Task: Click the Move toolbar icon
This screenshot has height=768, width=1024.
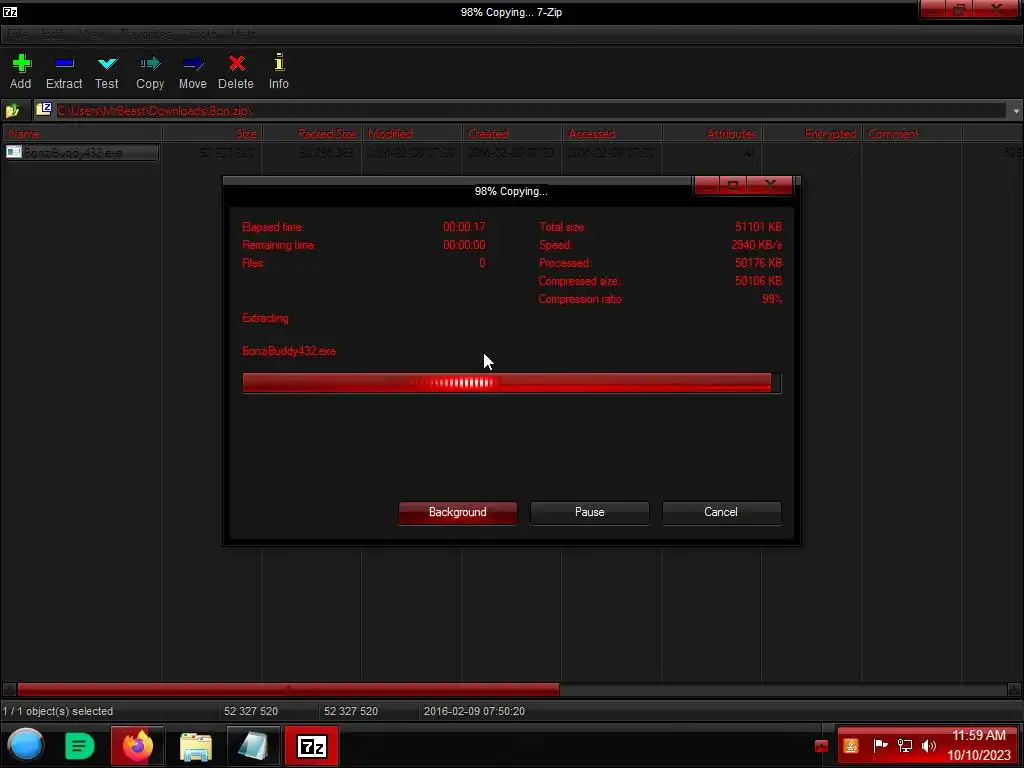Action: (x=193, y=63)
